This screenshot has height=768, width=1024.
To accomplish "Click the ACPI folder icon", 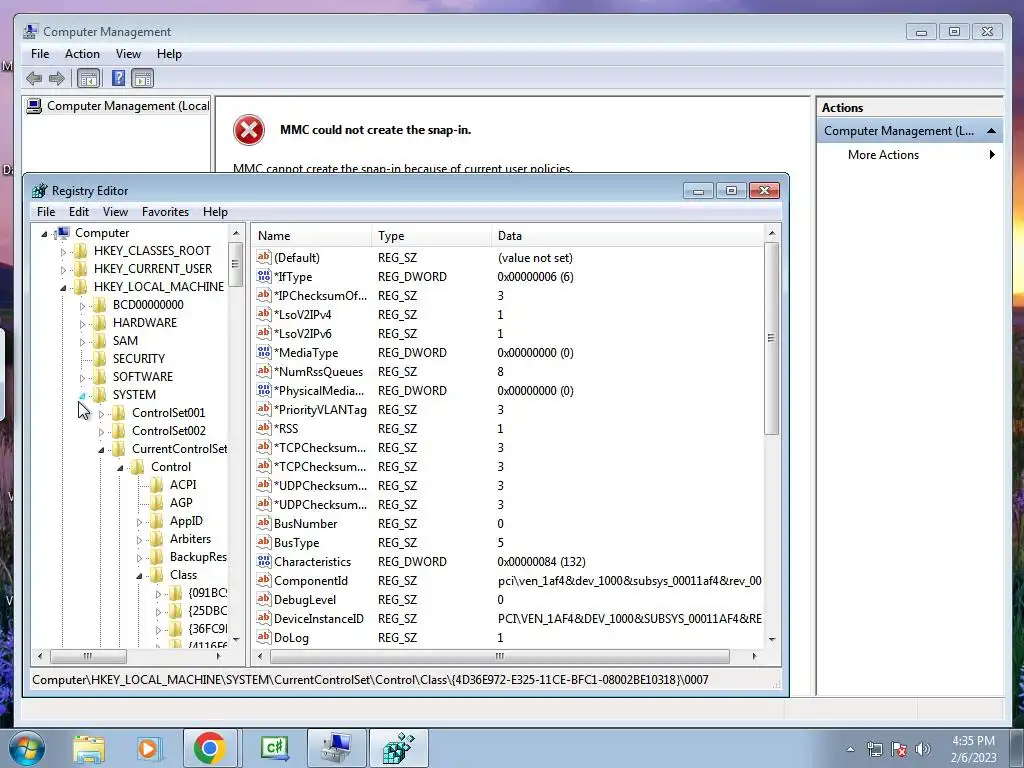I will click(157, 485).
